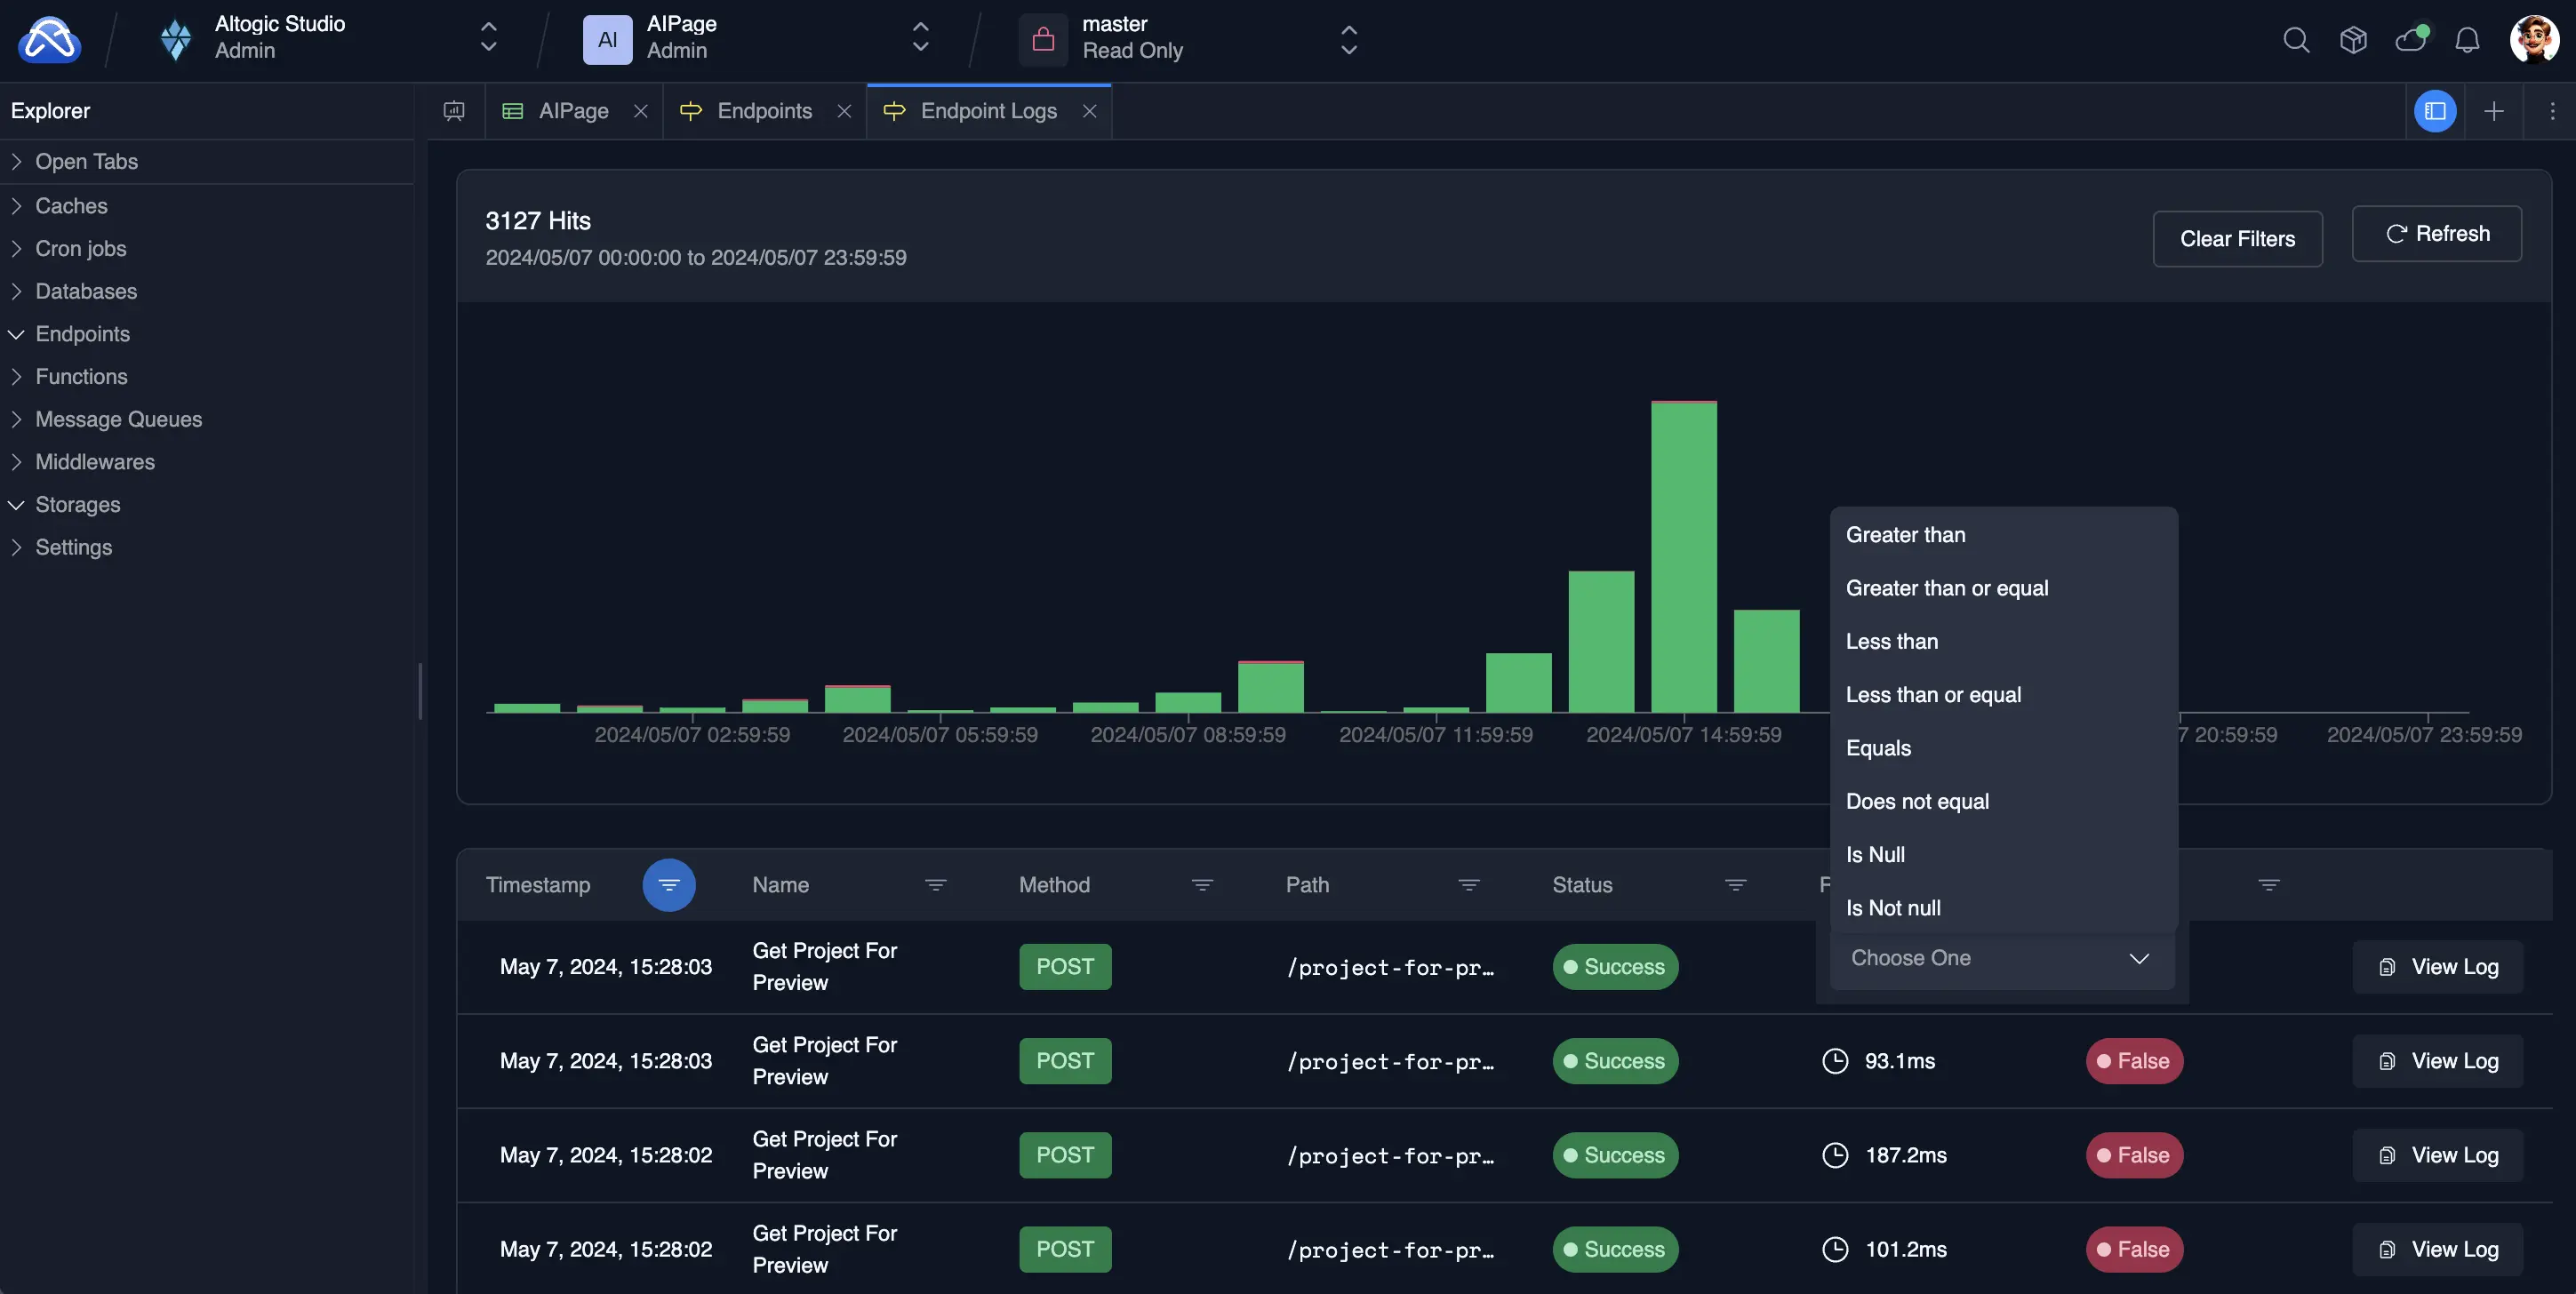Toggle the sidebar panel layout button
The image size is (2576, 1294).
(2434, 111)
